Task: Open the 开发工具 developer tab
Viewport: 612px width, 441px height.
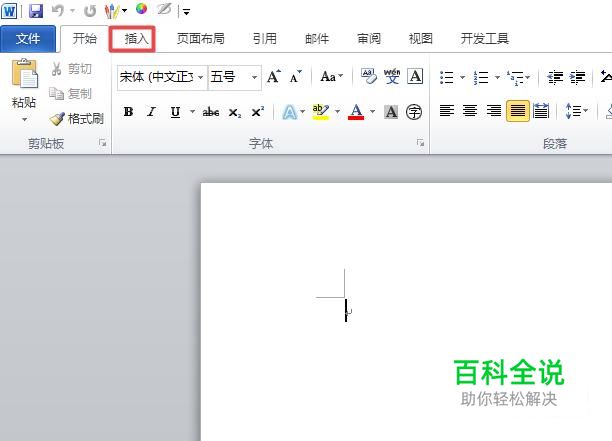Action: click(484, 39)
